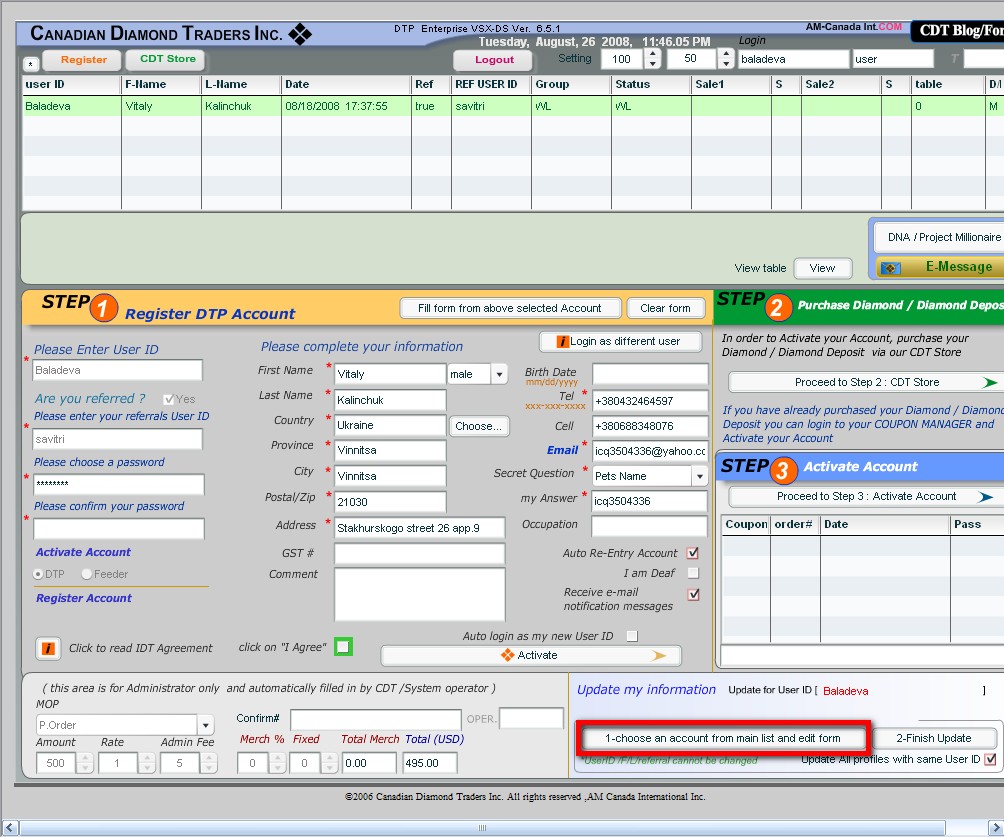
Task: Click the "Kalinchuk" cell in the user table
Action: click(241, 106)
